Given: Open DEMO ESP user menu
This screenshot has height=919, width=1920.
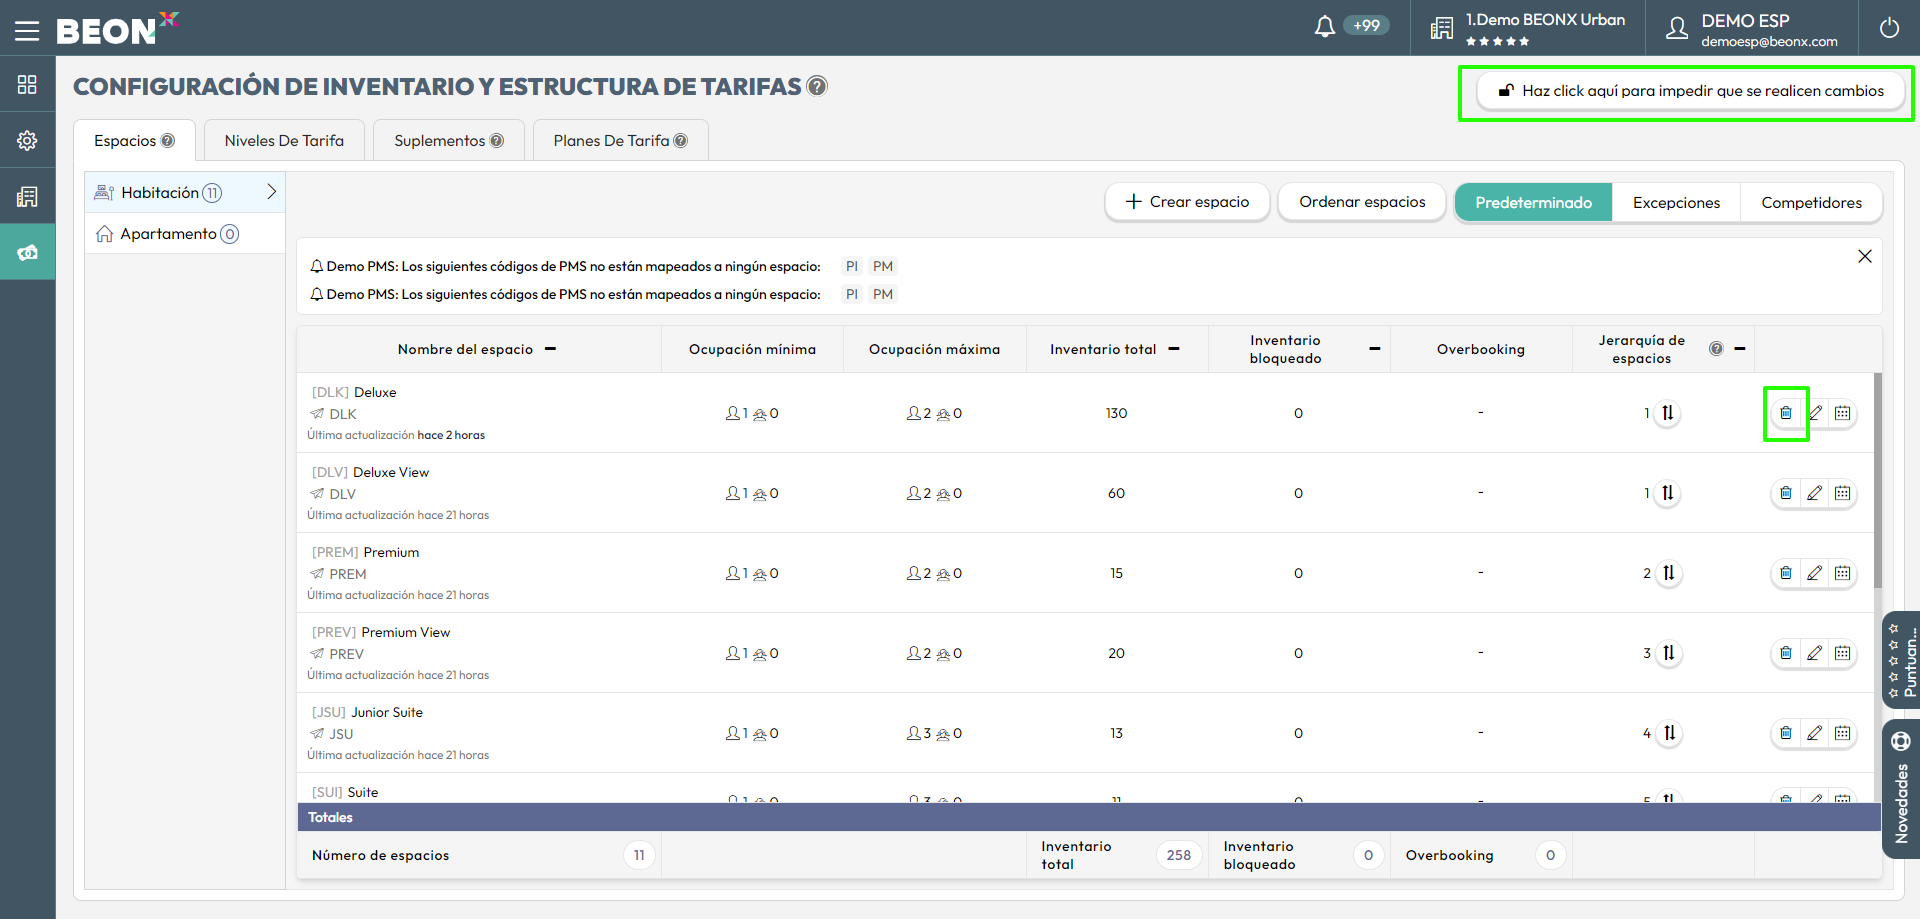Looking at the screenshot, I should point(1751,28).
